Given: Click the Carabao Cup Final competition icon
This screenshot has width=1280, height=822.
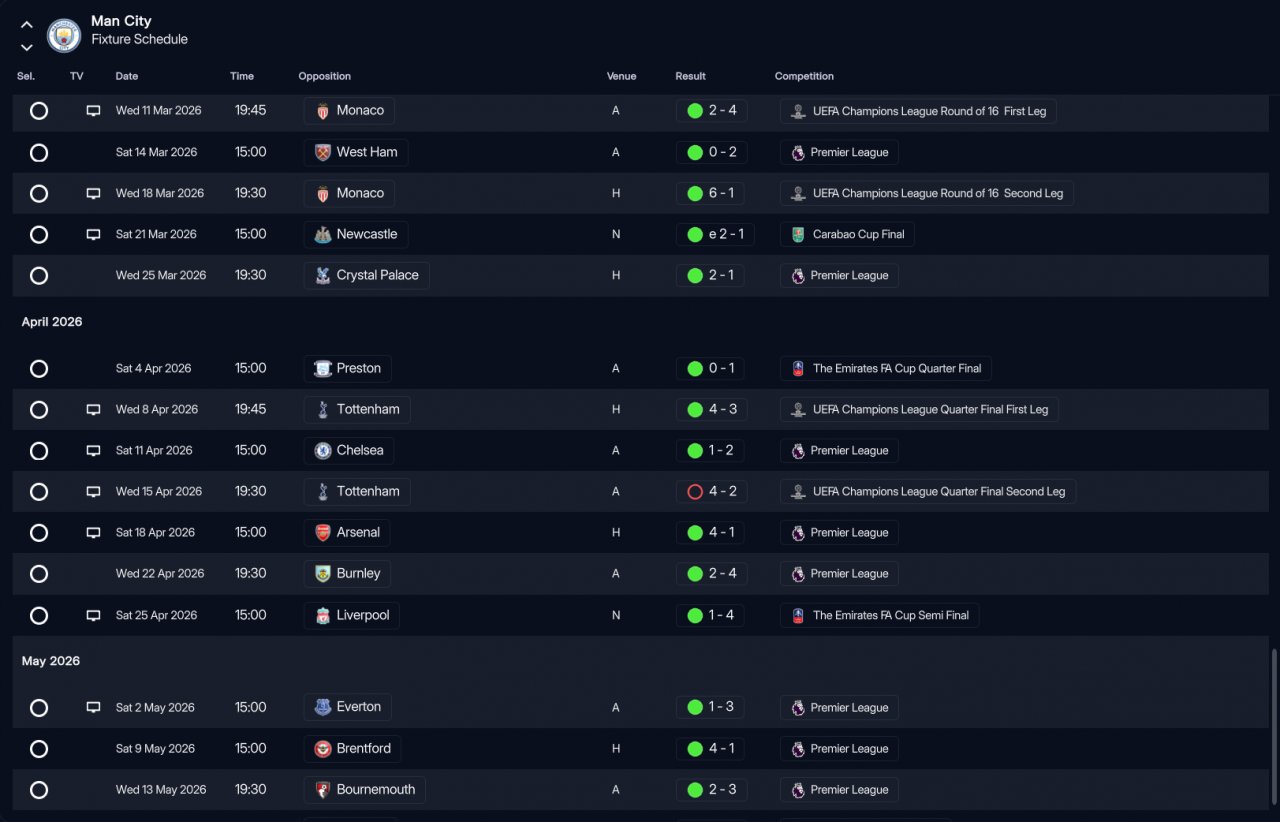Looking at the screenshot, I should pyautogui.click(x=798, y=235).
